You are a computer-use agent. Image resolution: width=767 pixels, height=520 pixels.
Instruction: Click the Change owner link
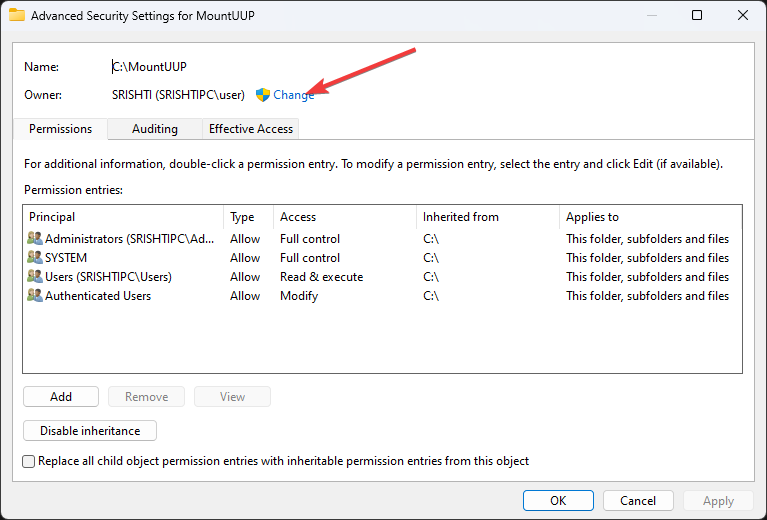[x=293, y=95]
